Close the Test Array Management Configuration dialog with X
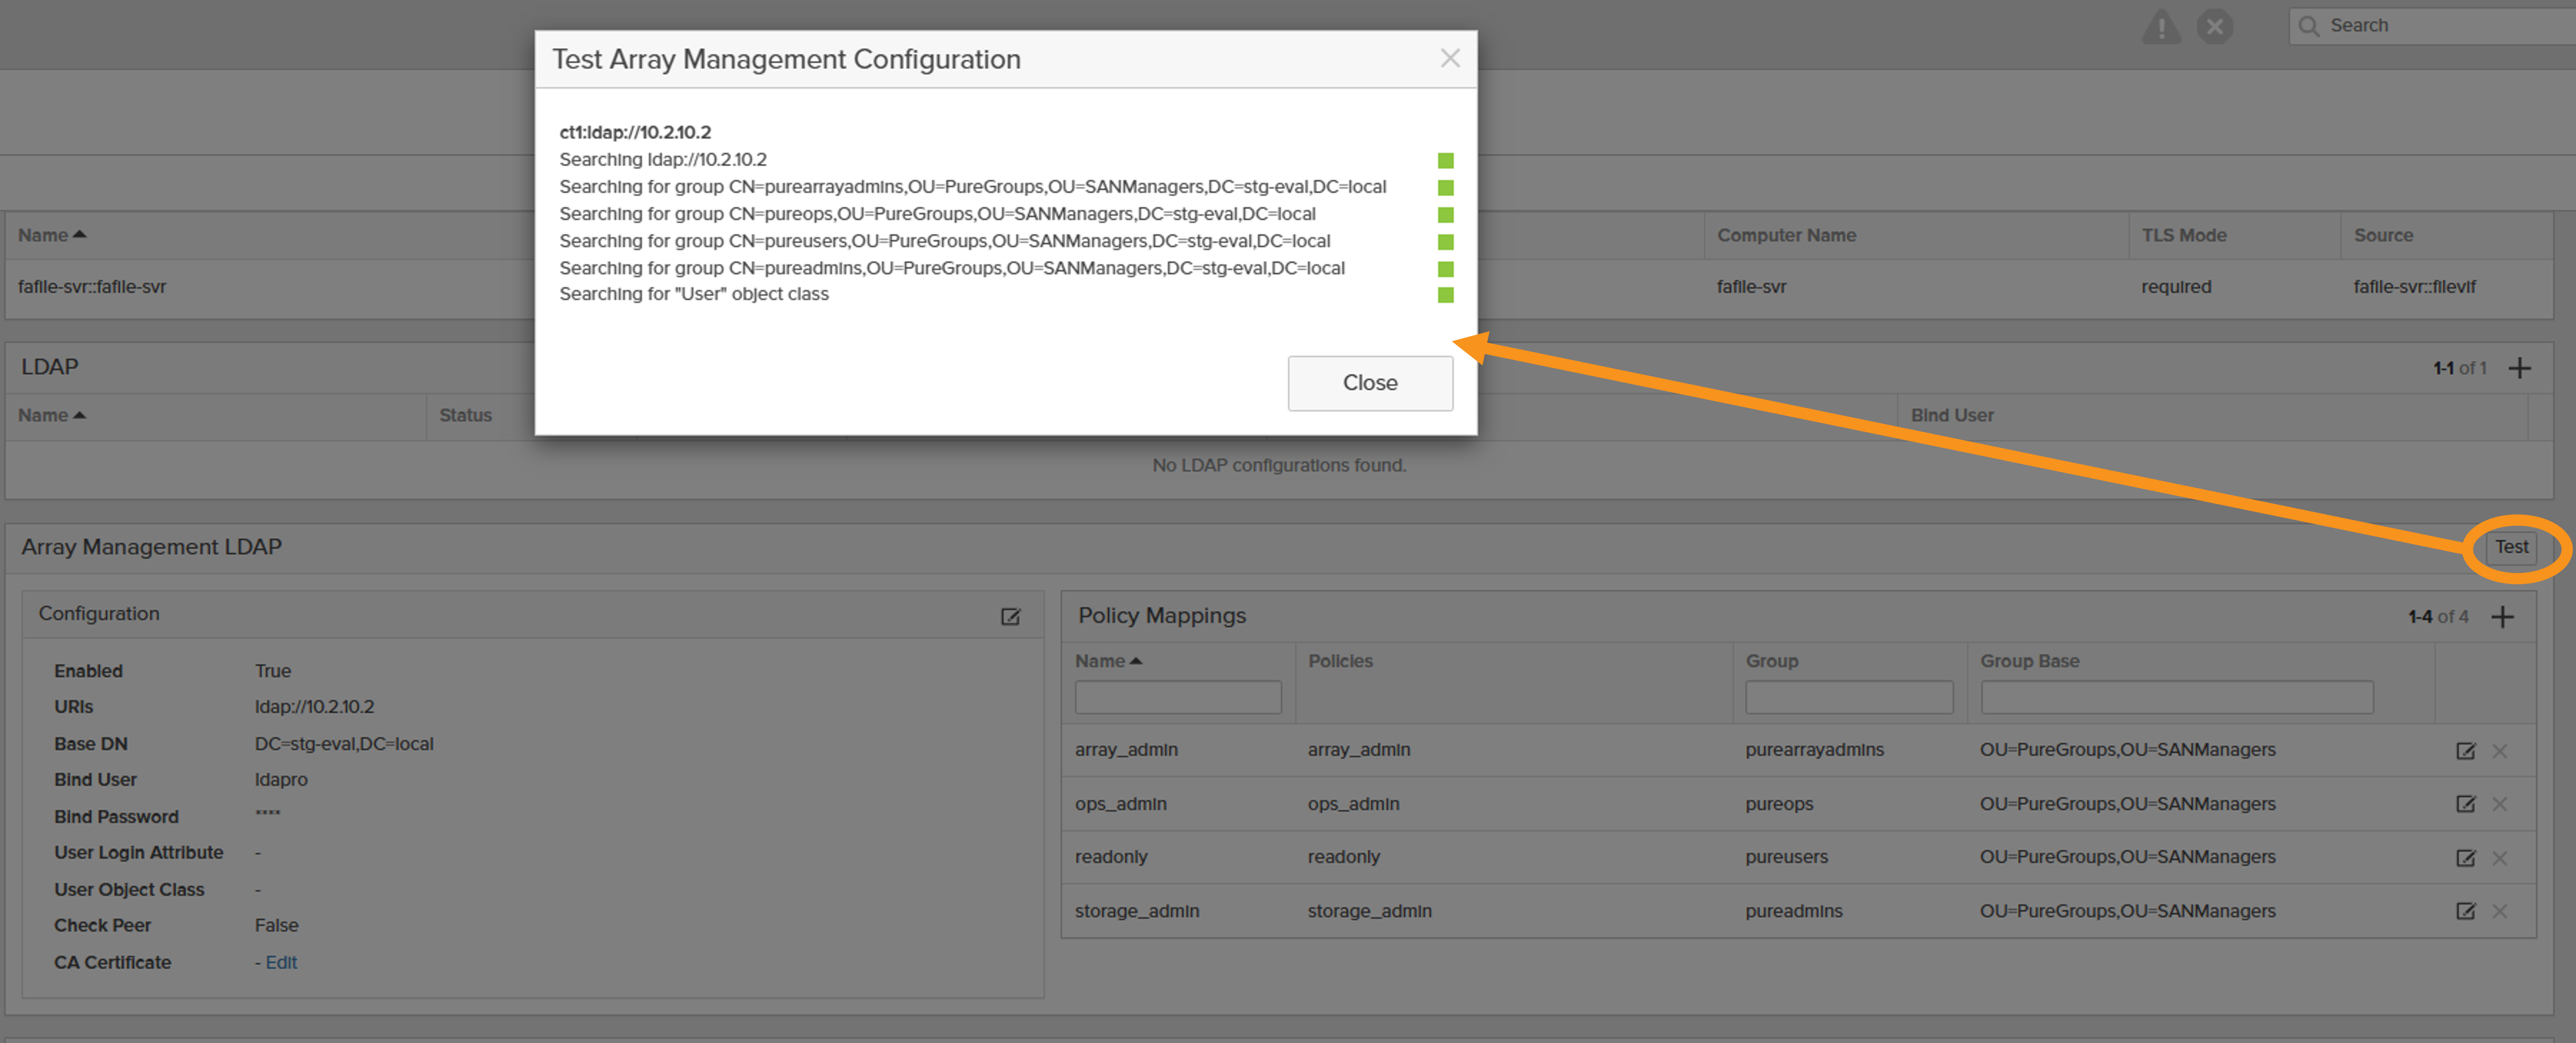 click(1450, 58)
